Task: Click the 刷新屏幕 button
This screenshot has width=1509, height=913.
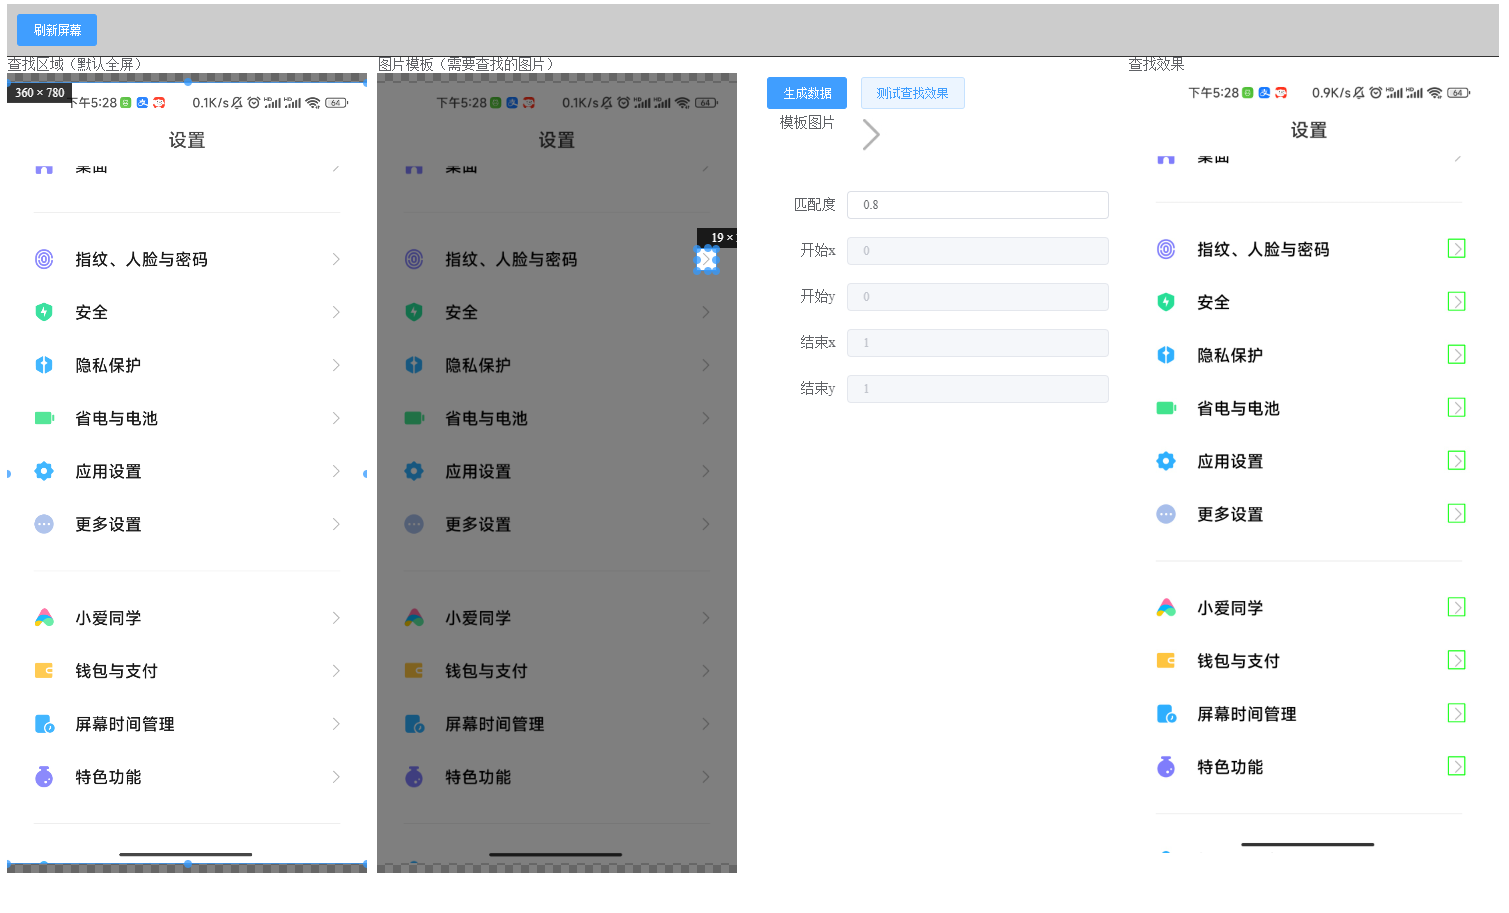Action: 56,30
